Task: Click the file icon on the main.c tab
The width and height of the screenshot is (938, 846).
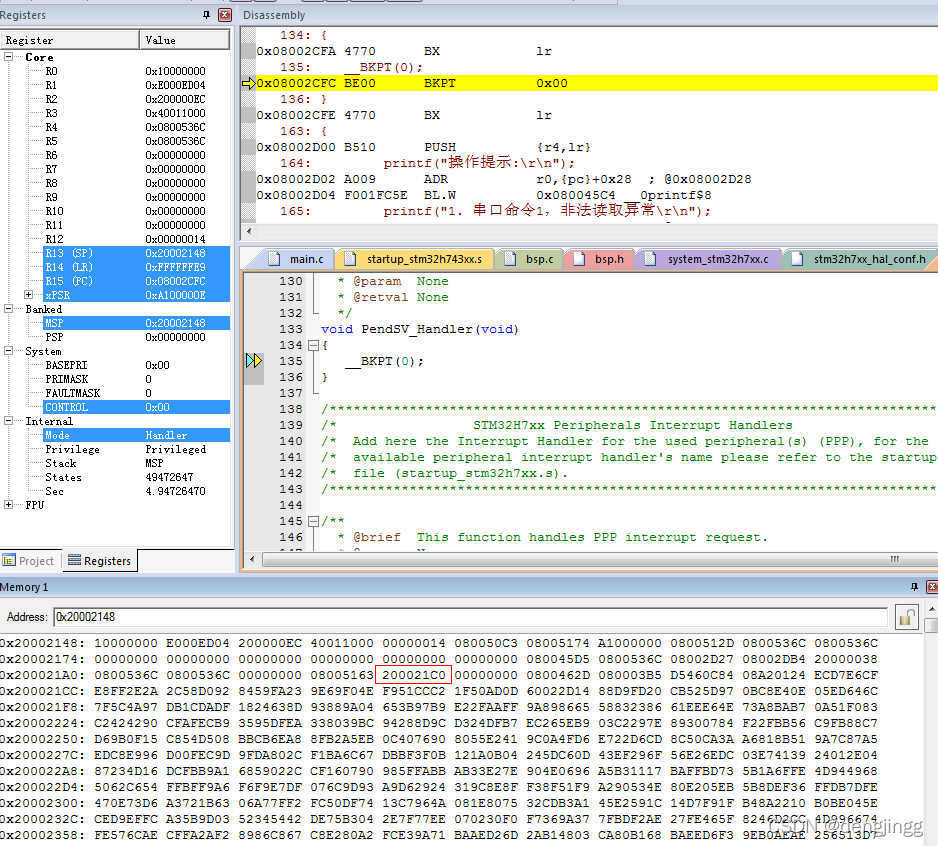Action: tap(272, 258)
